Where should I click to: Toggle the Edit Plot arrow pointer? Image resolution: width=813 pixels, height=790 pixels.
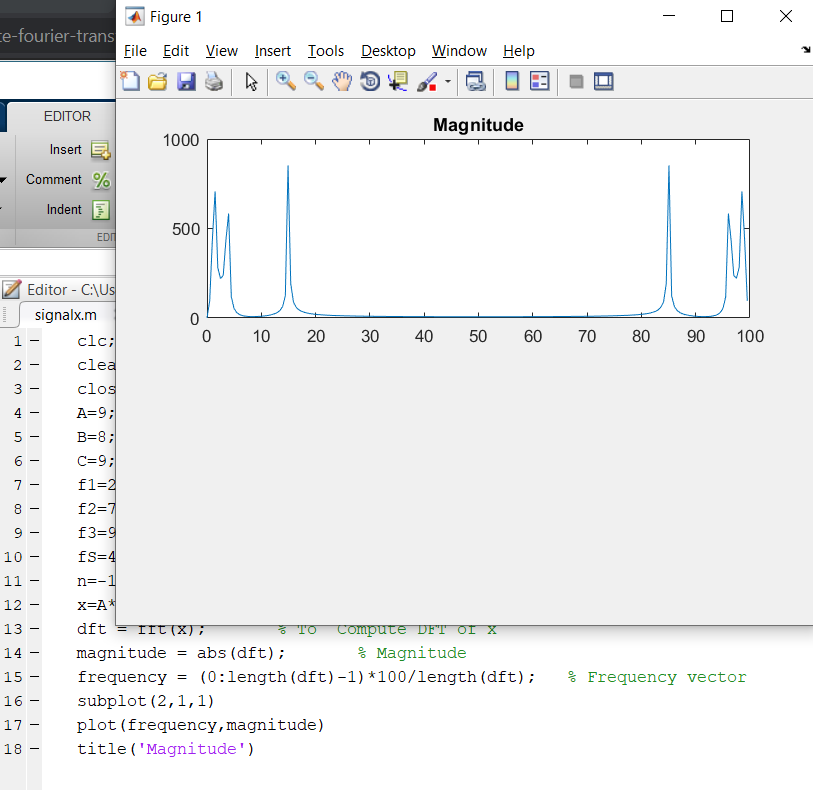tap(251, 82)
